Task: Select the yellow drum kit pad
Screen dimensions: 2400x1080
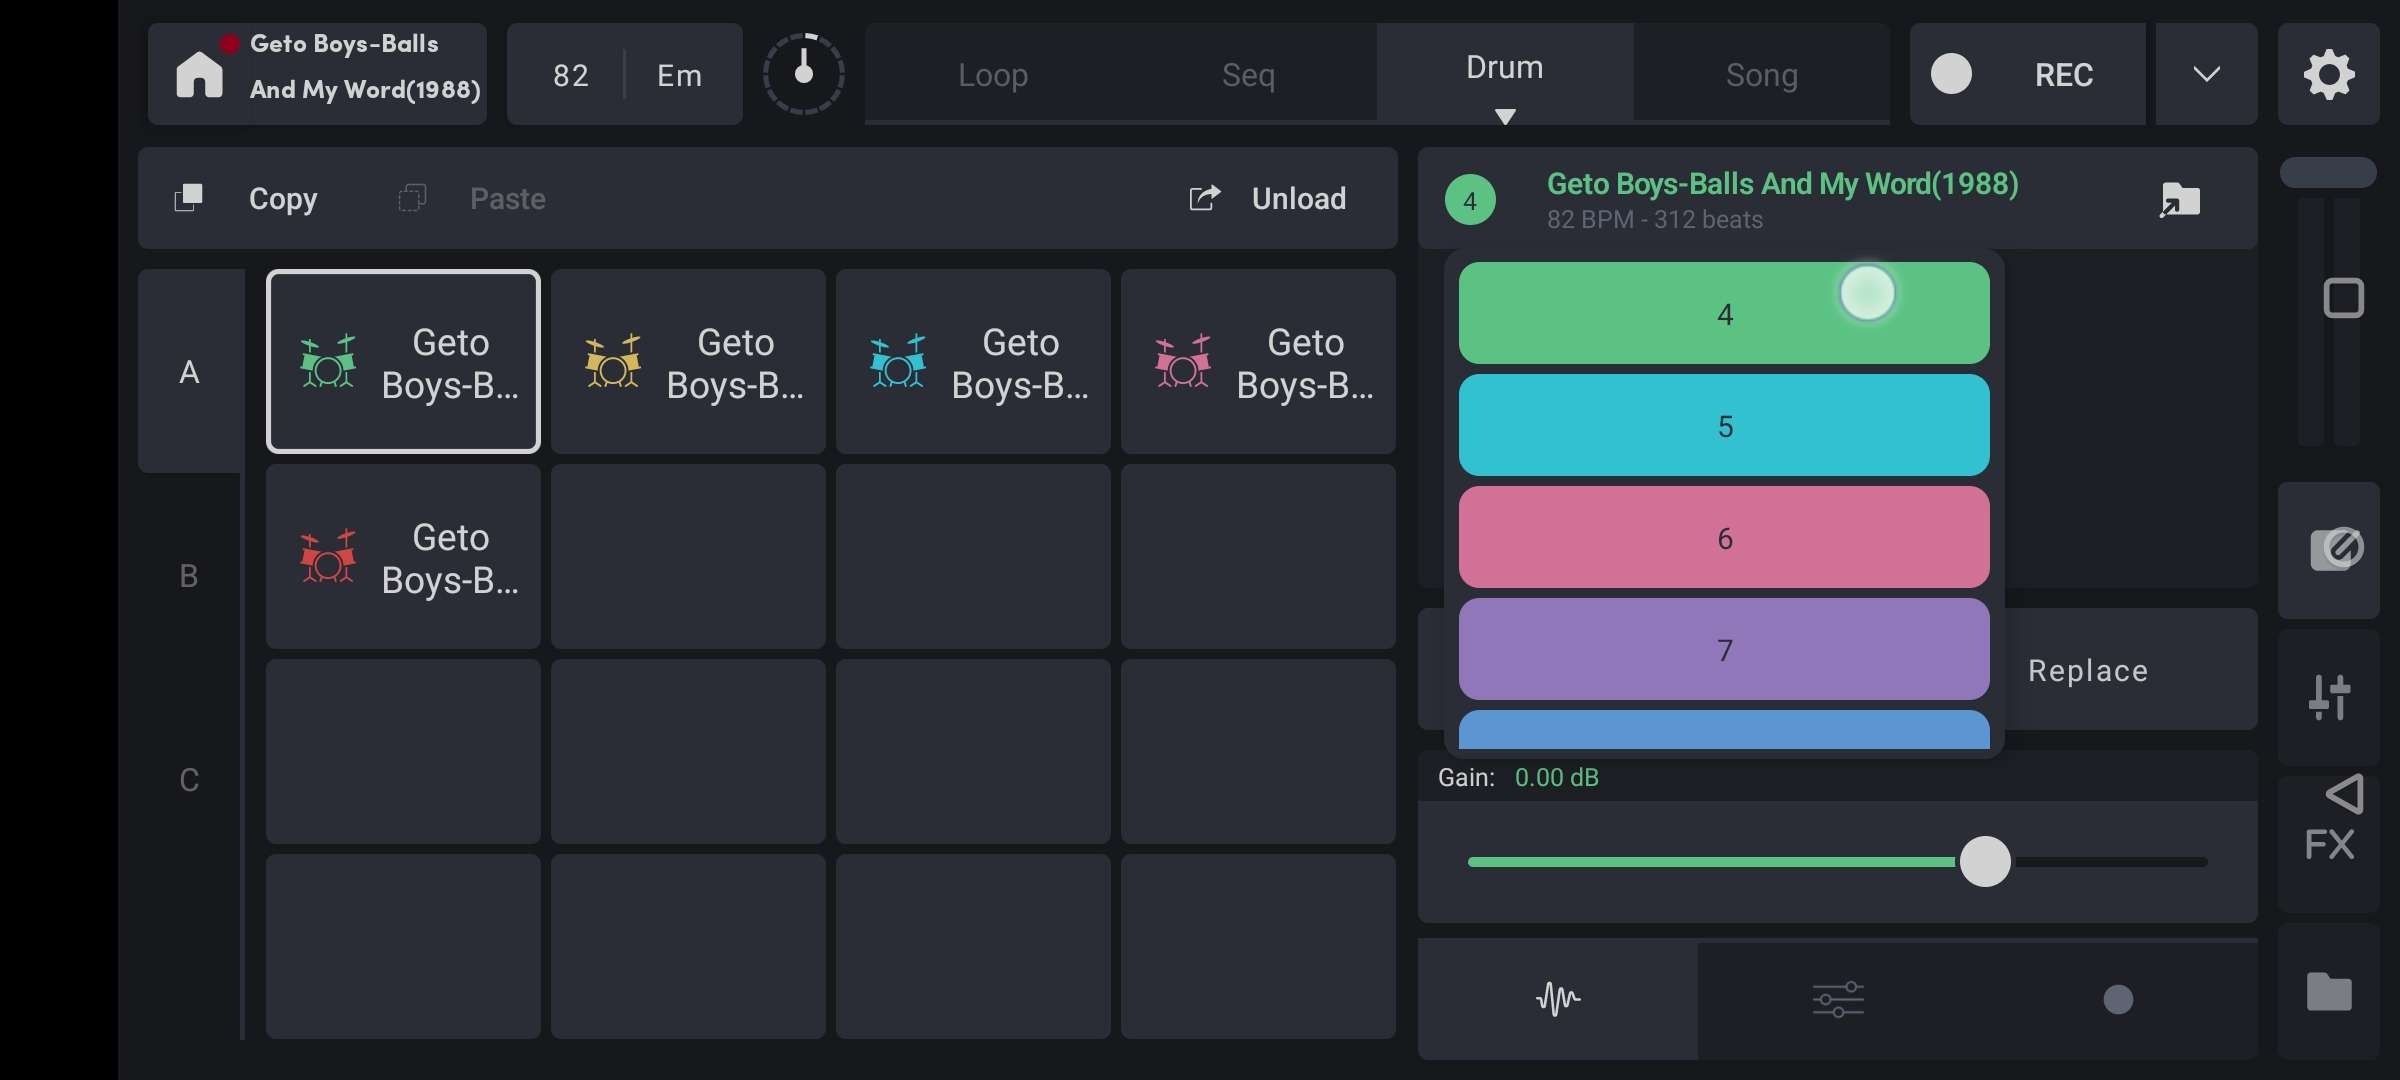Action: (x=688, y=361)
